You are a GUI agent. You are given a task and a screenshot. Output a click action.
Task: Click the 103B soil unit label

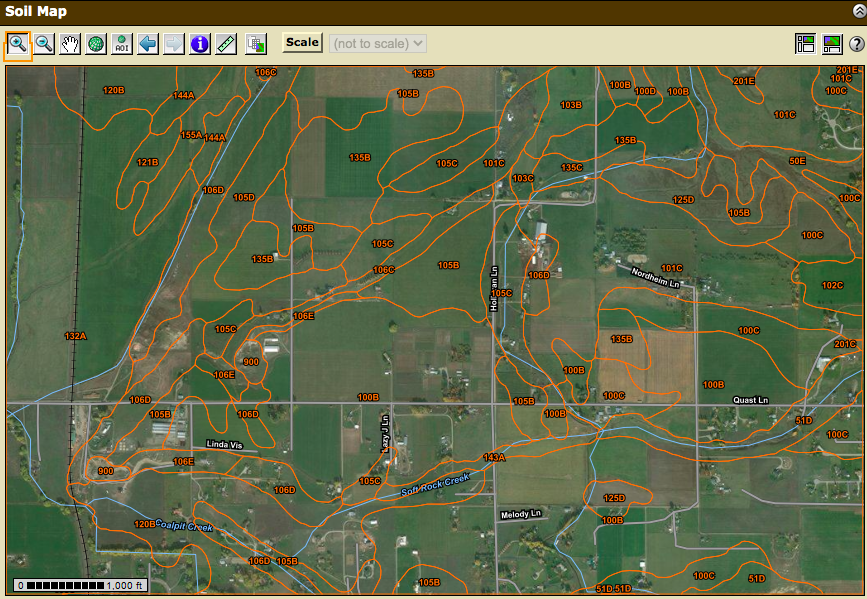571,105
